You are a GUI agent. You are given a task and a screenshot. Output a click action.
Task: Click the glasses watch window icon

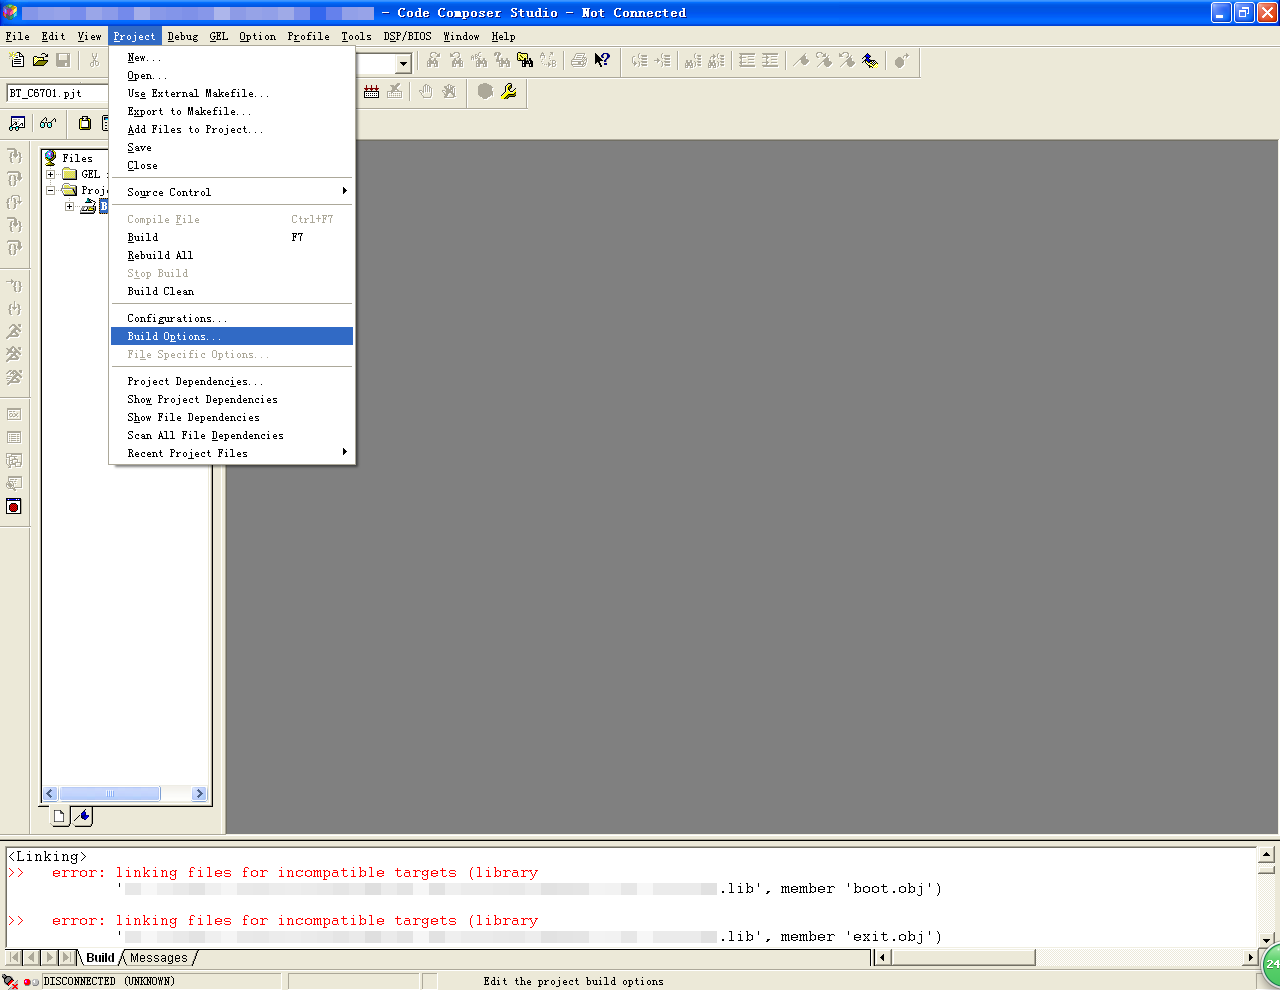pos(47,123)
